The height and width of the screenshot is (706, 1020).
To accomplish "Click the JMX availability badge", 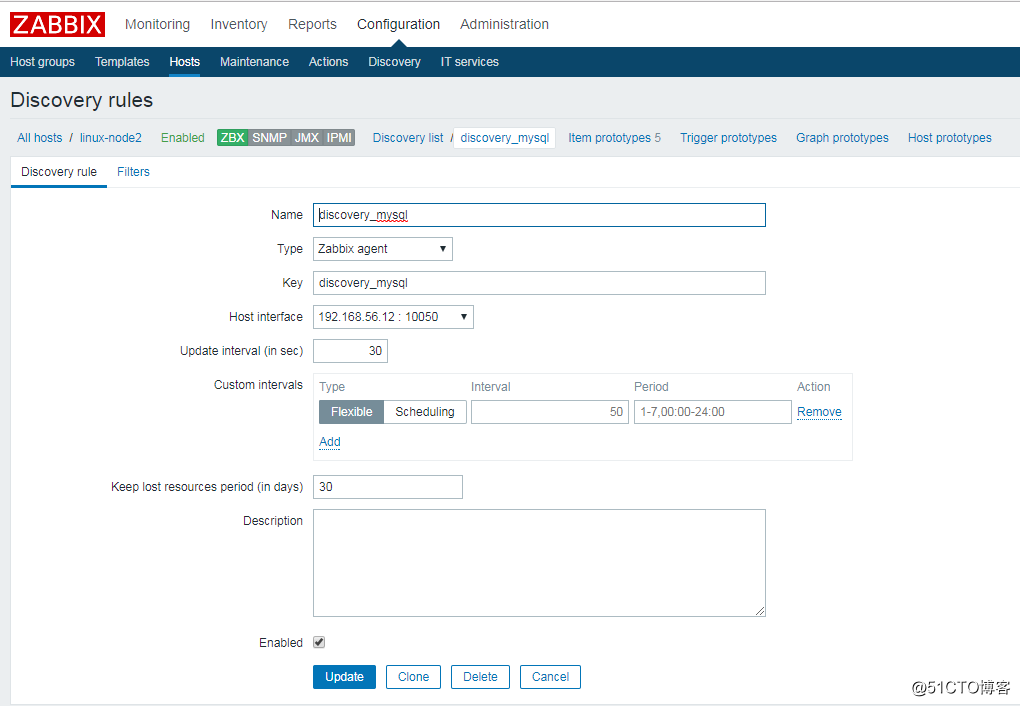I will click(306, 138).
